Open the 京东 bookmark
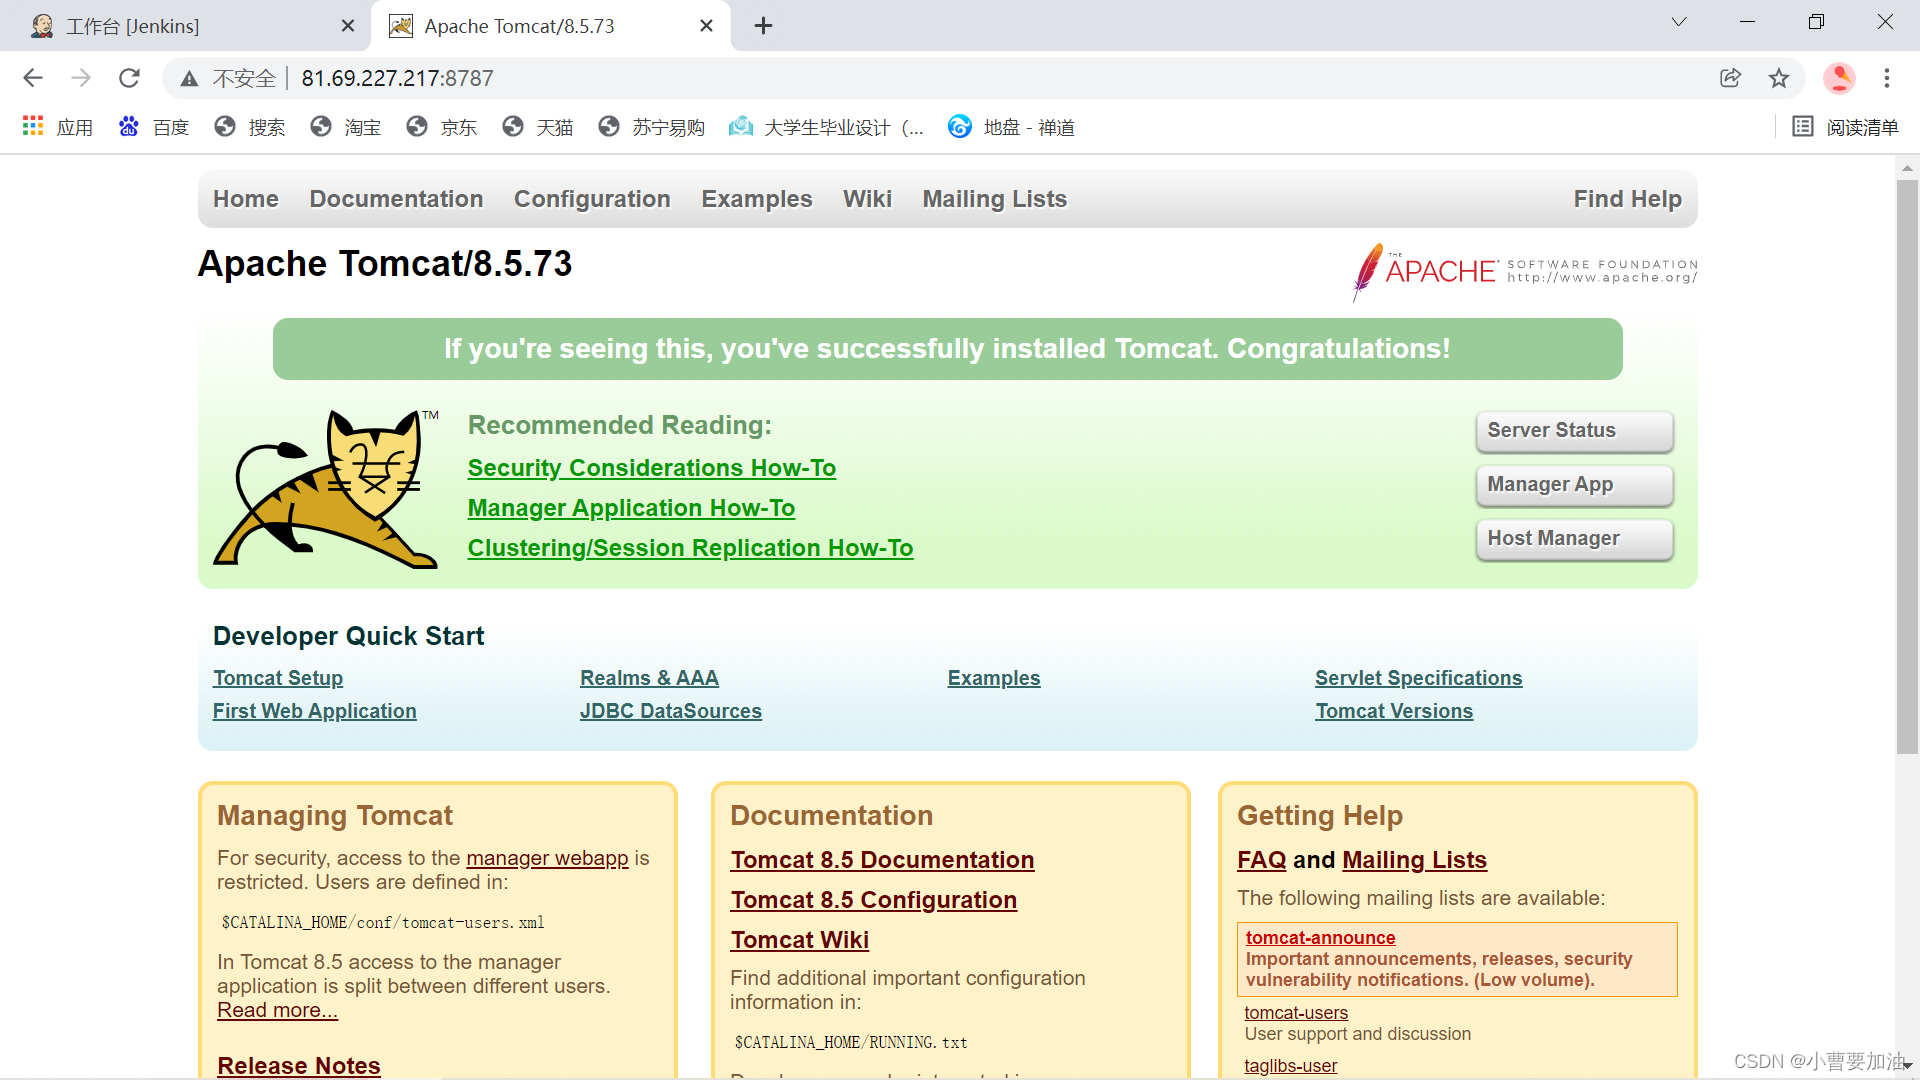Image resolution: width=1920 pixels, height=1080 pixels. 442,127
